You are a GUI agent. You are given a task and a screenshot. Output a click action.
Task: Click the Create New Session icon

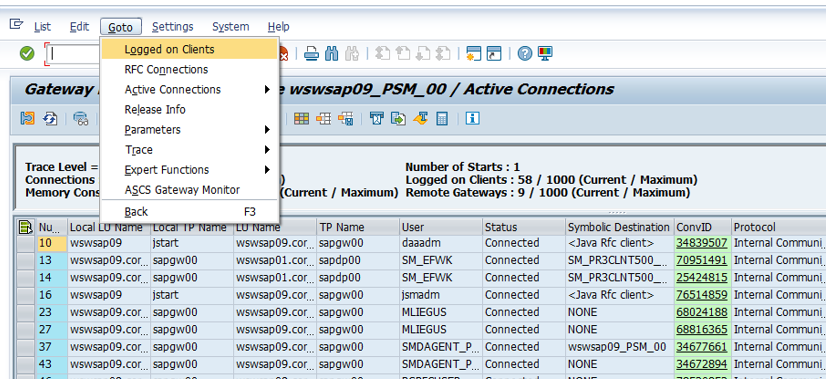(473, 53)
